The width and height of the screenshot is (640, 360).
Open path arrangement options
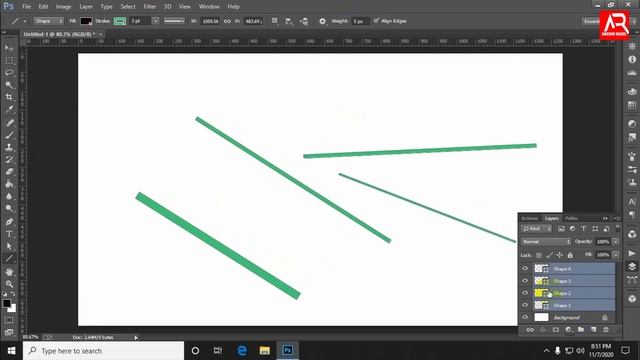304,21
